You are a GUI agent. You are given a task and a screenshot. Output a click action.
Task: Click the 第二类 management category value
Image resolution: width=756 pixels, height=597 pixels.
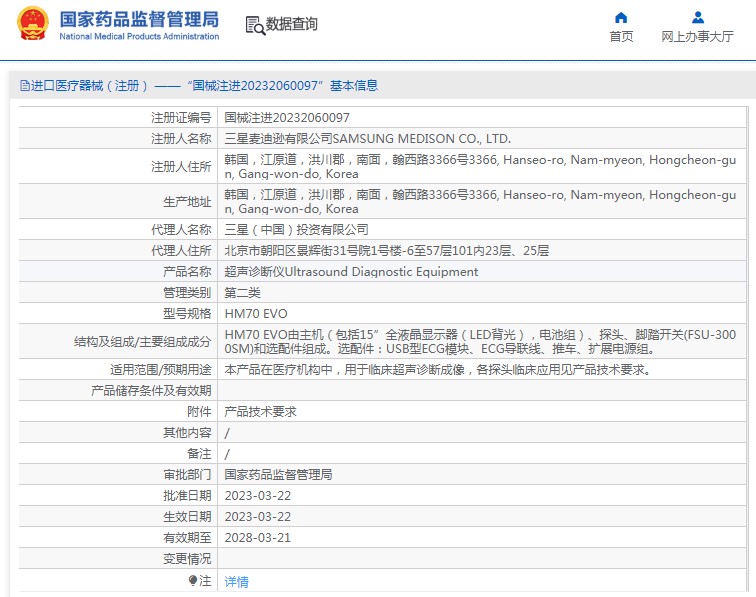point(242,292)
